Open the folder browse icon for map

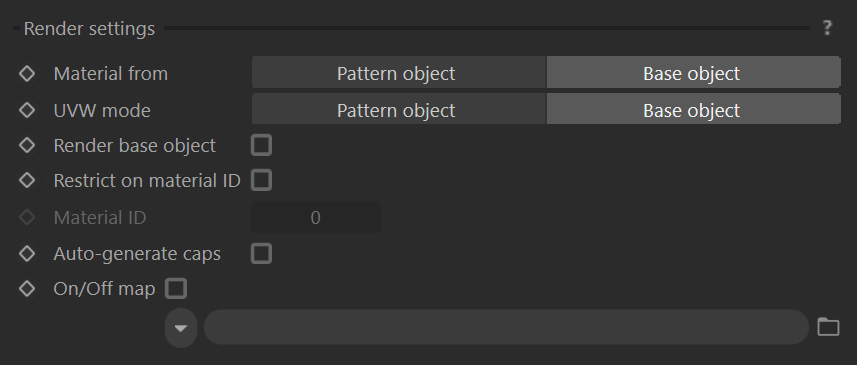828,327
